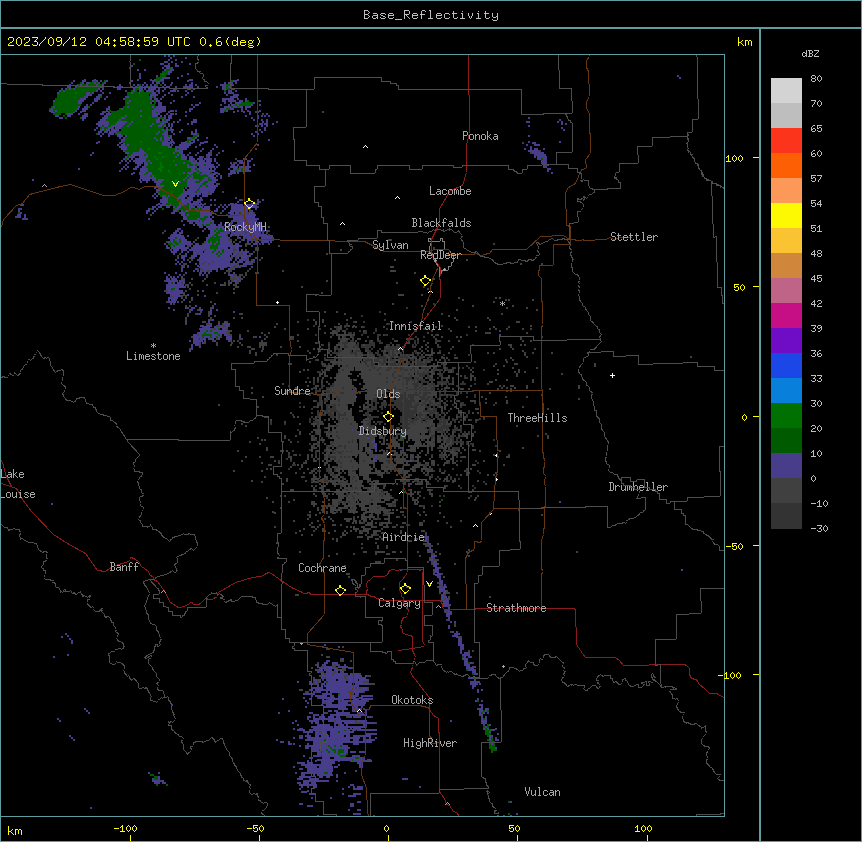This screenshot has height=842, width=862.
Task: Pick the brown 45-48 dBZ legend swatch
Action: click(786, 265)
